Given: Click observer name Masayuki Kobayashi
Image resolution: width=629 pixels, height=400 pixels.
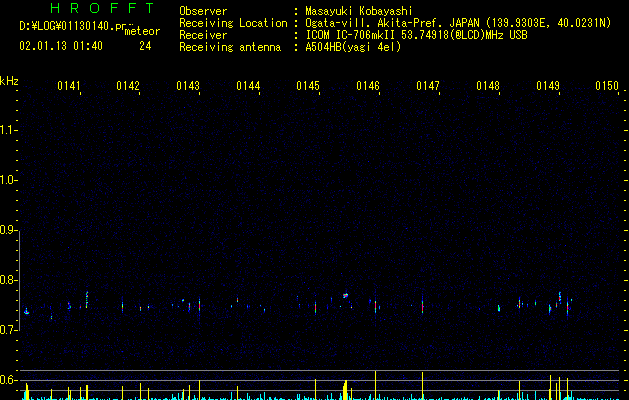Looking at the screenshot, I should (x=359, y=11).
